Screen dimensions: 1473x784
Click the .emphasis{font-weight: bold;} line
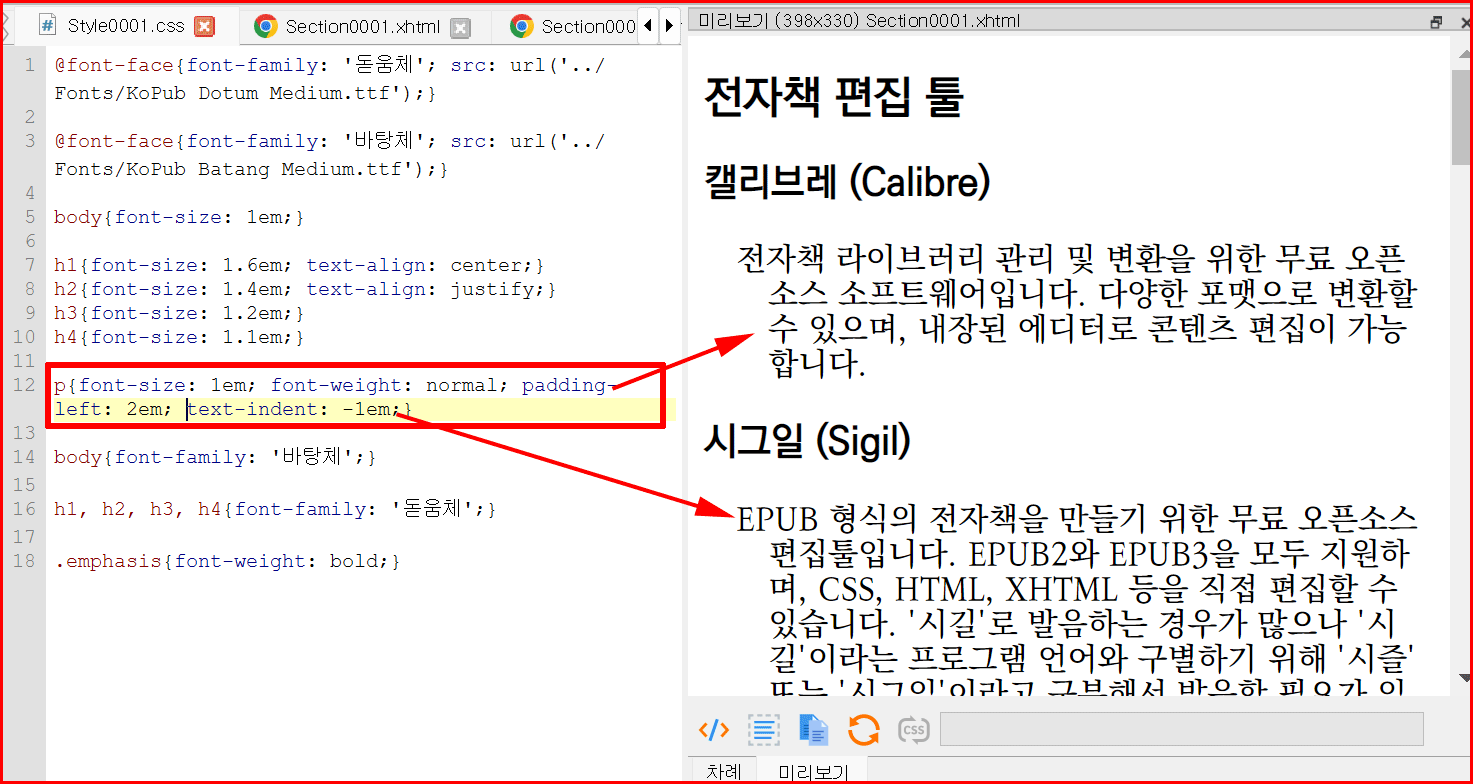point(227,561)
